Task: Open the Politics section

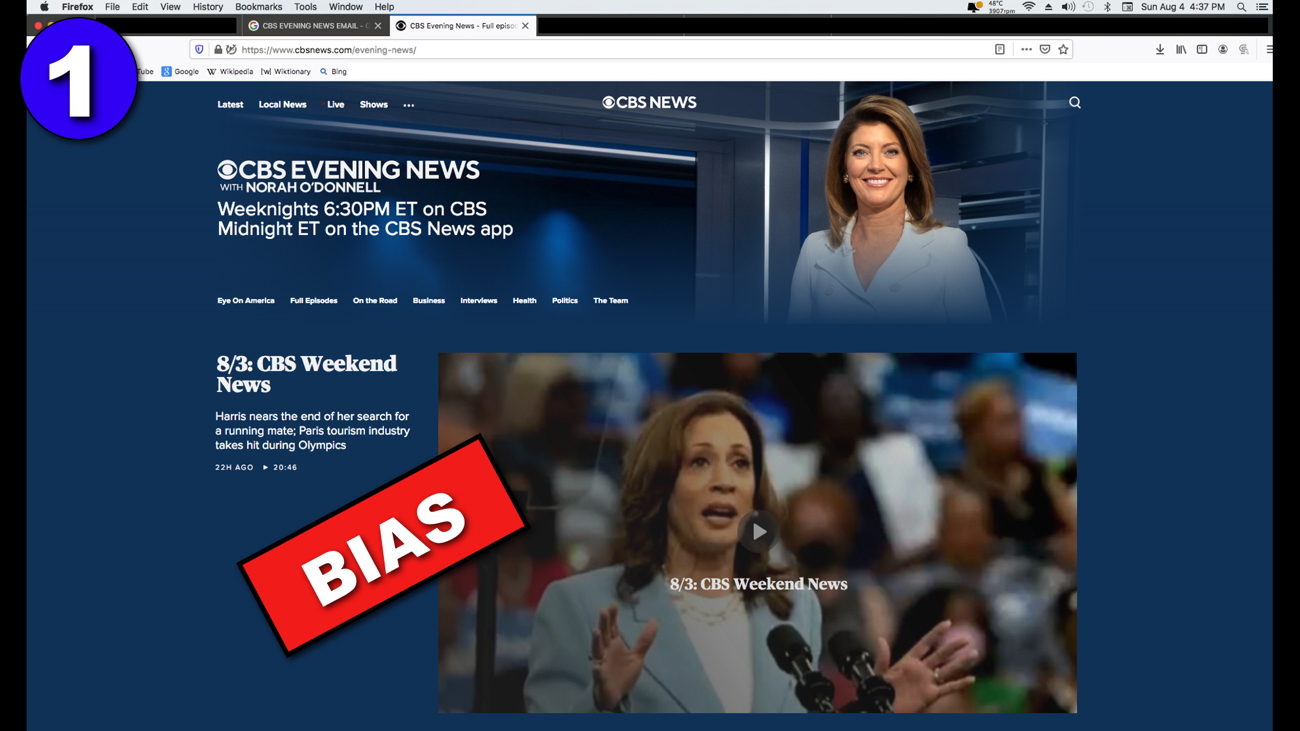Action: click(x=564, y=301)
